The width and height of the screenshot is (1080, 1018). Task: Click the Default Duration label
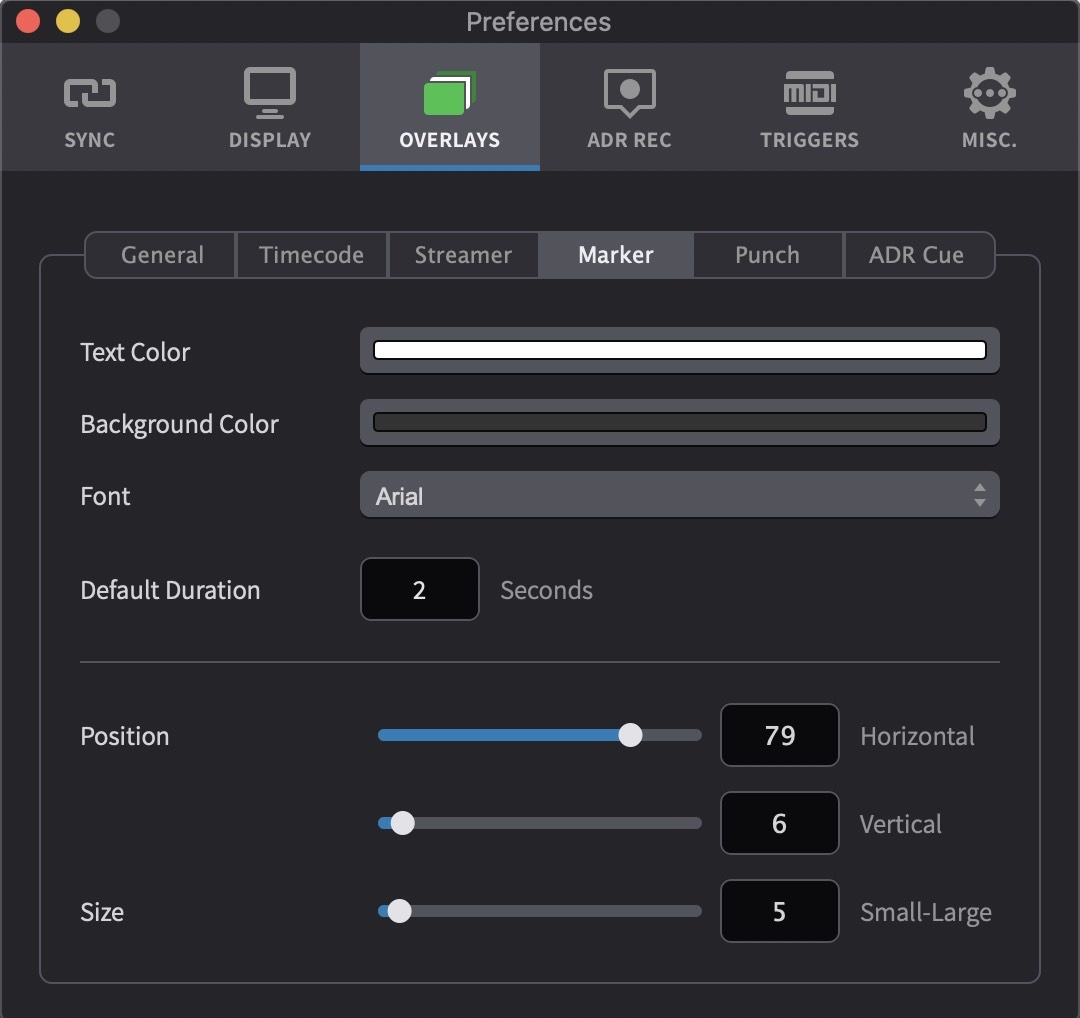(x=170, y=590)
